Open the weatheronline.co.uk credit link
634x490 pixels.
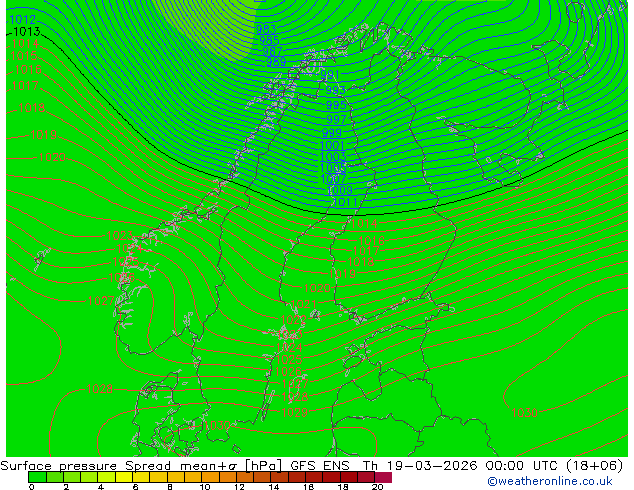coord(550,481)
